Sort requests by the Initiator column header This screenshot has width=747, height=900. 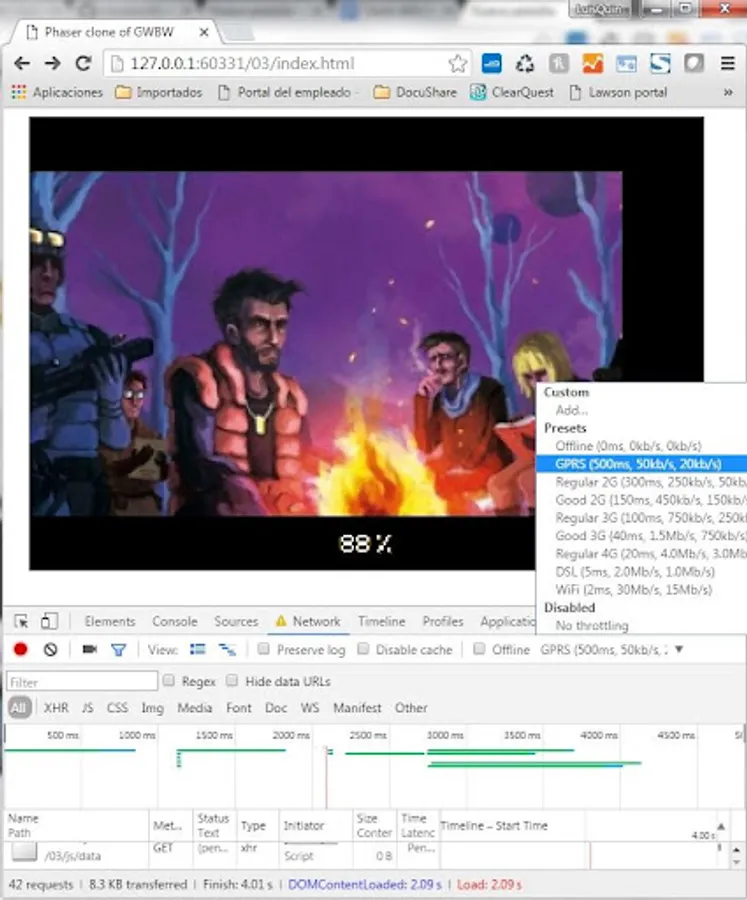[x=315, y=825]
